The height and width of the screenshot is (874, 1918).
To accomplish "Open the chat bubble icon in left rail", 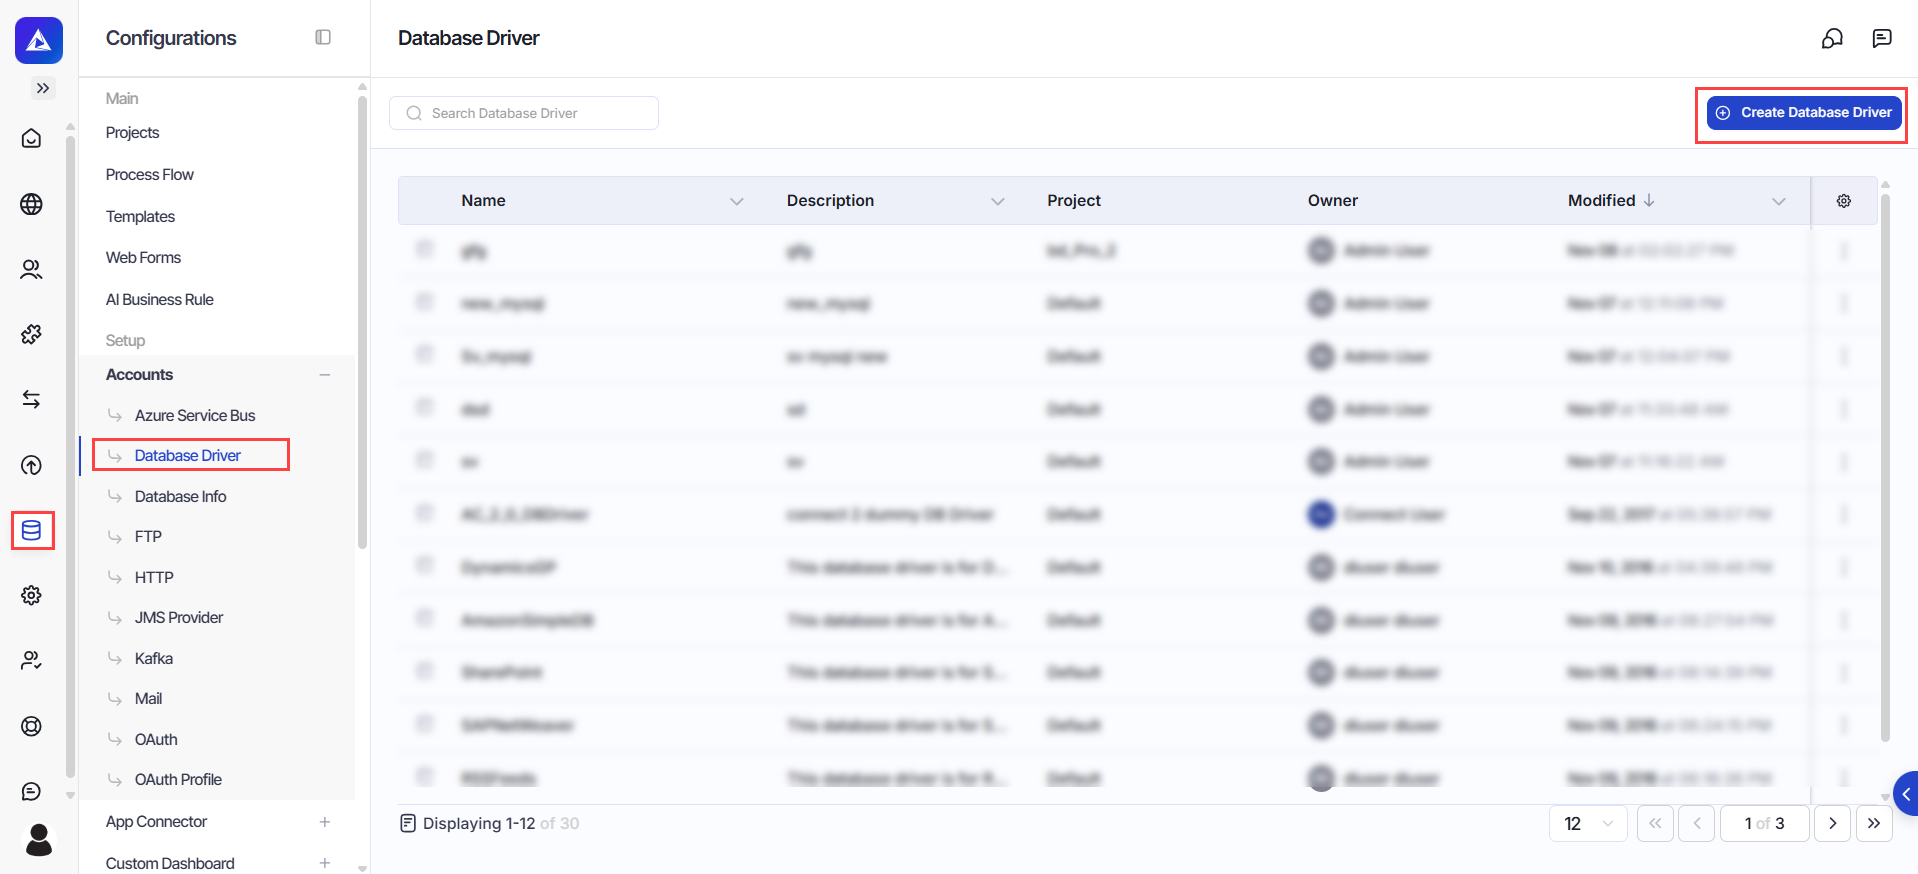I will 31,791.
